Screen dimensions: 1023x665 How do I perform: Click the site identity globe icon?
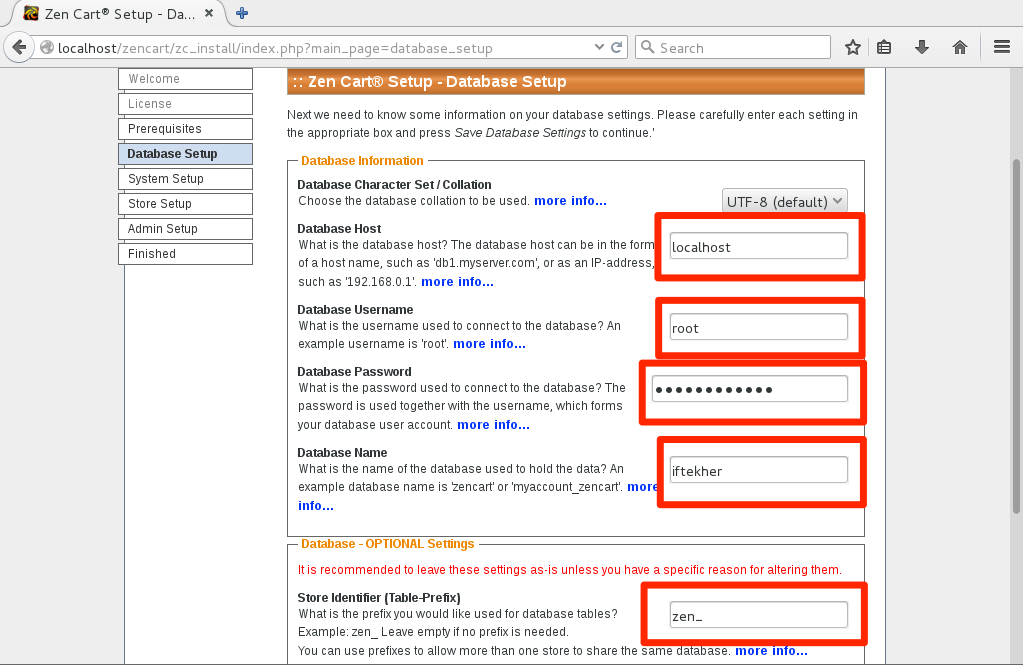tap(46, 48)
